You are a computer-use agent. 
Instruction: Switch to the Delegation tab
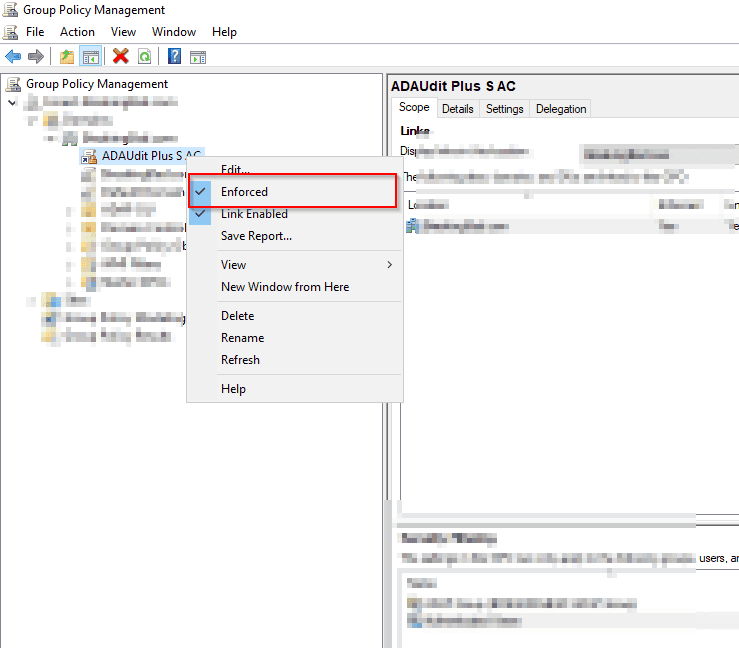tap(561, 109)
